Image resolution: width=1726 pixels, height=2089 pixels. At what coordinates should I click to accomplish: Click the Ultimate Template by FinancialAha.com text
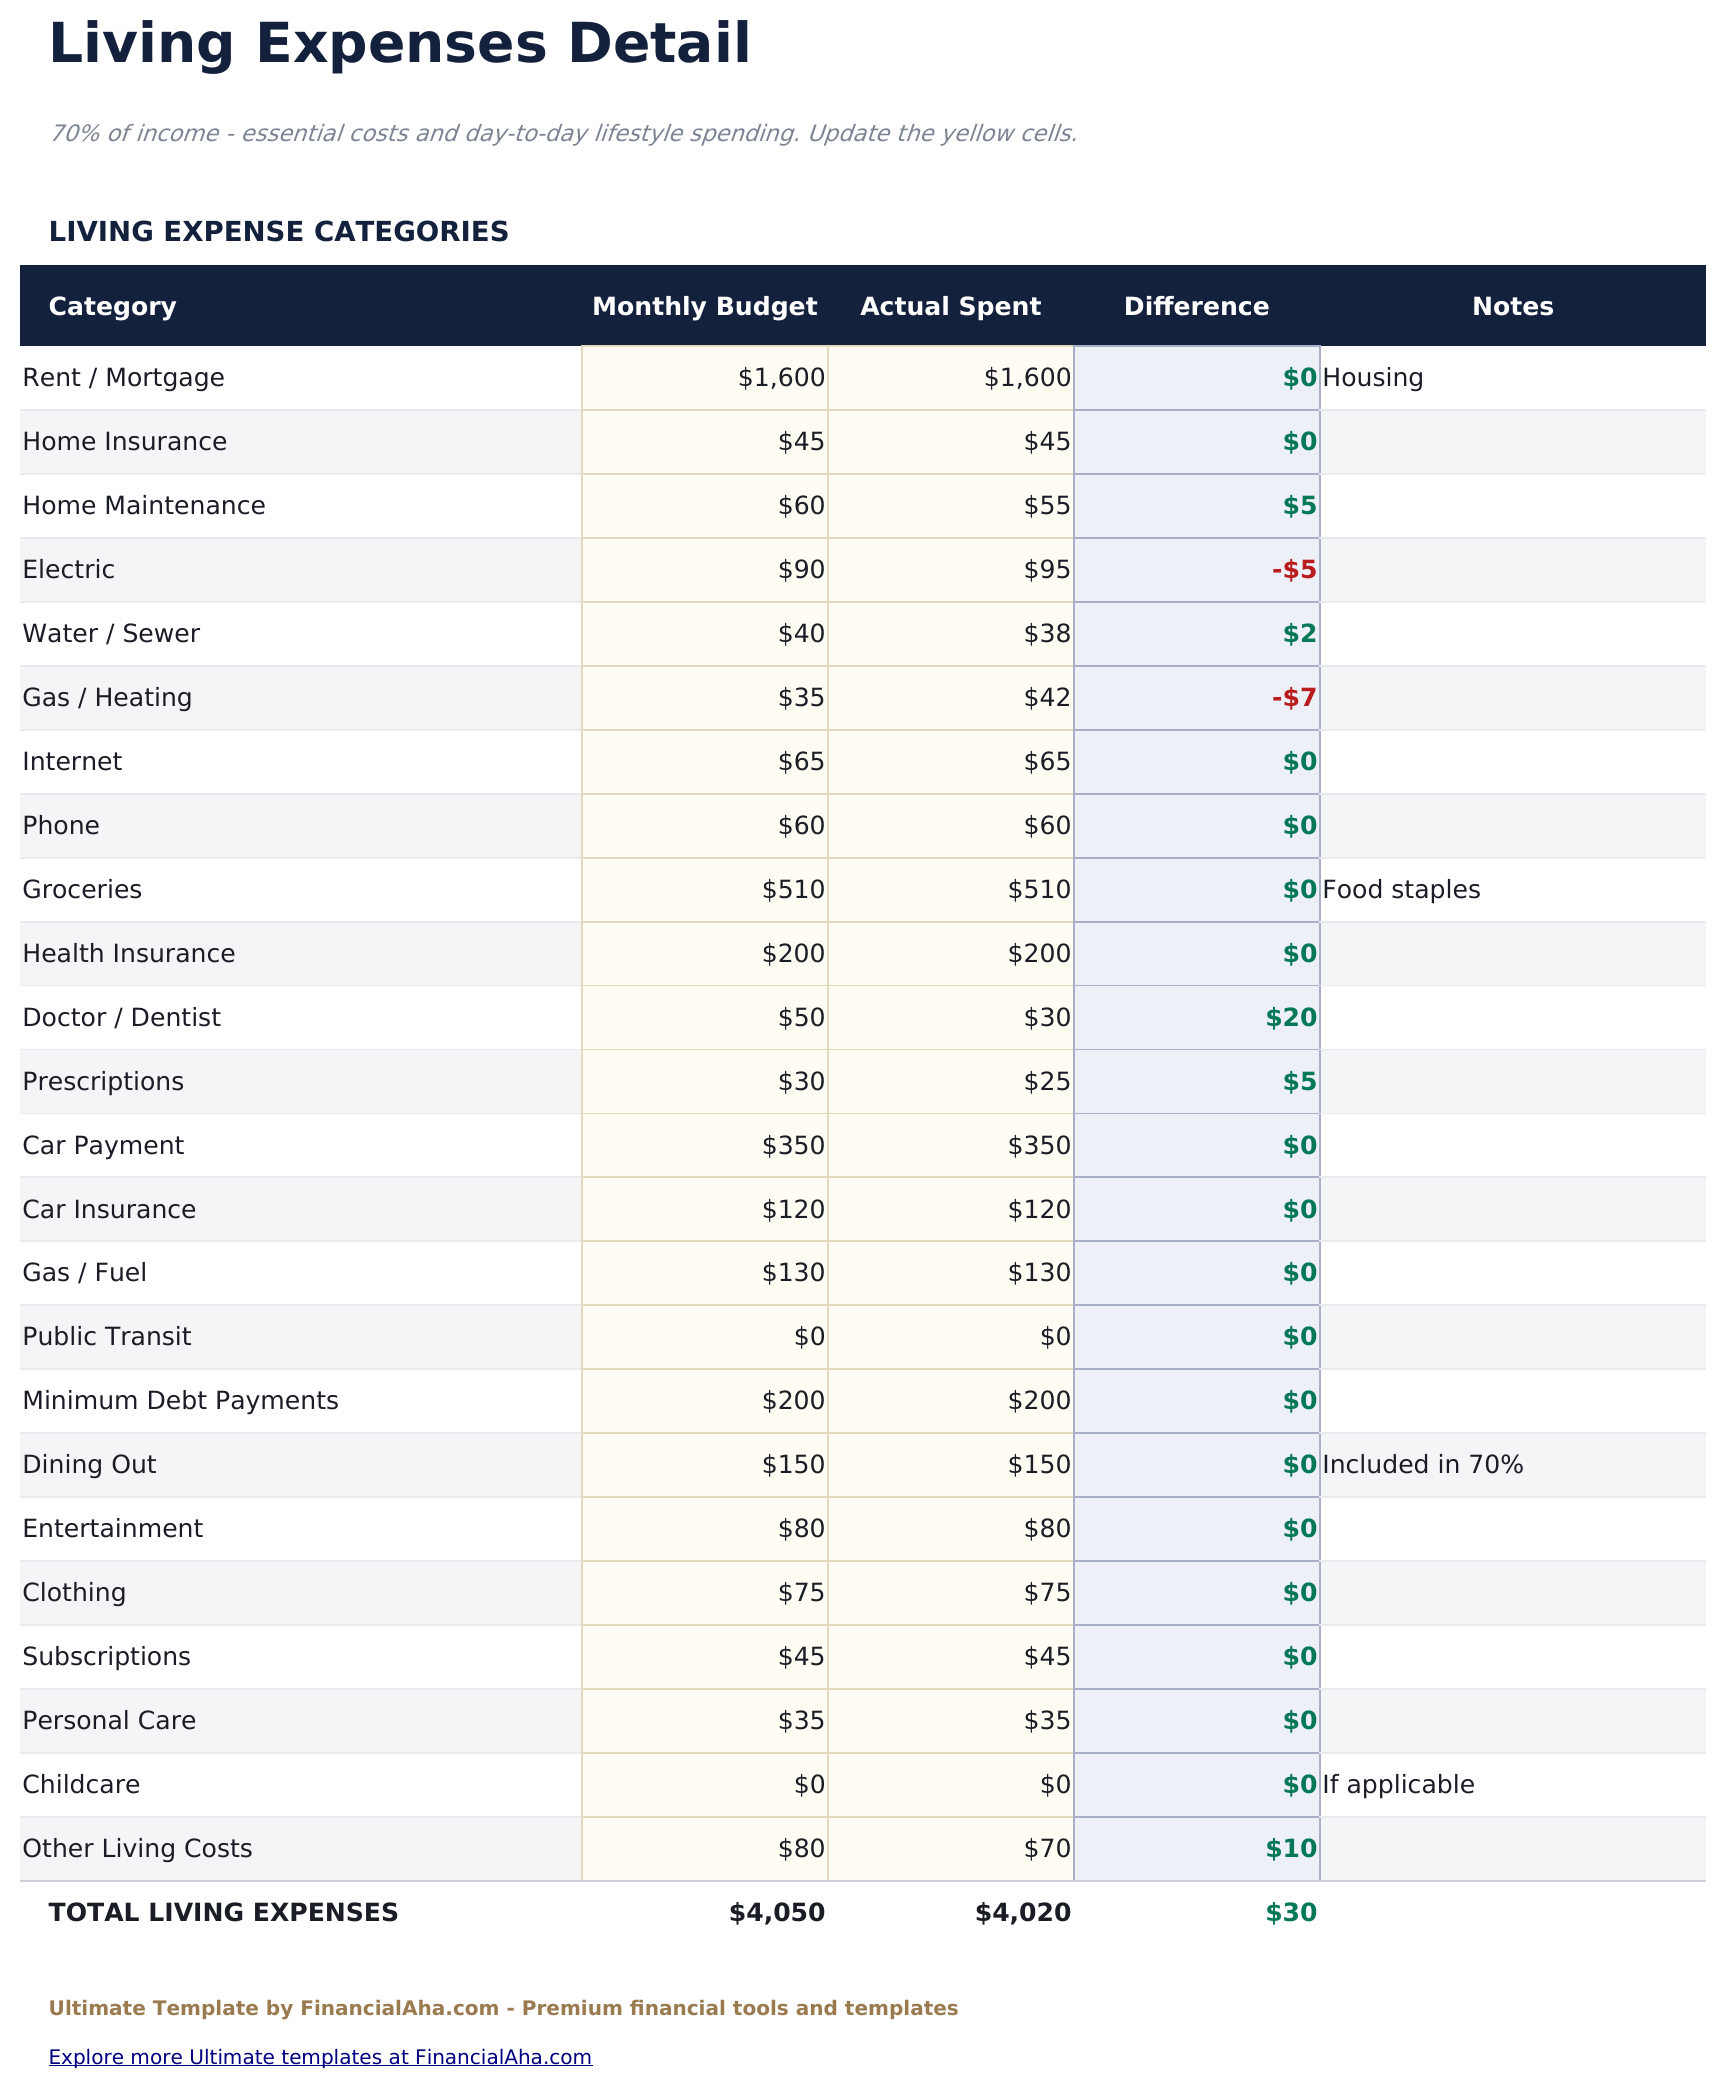[503, 2008]
